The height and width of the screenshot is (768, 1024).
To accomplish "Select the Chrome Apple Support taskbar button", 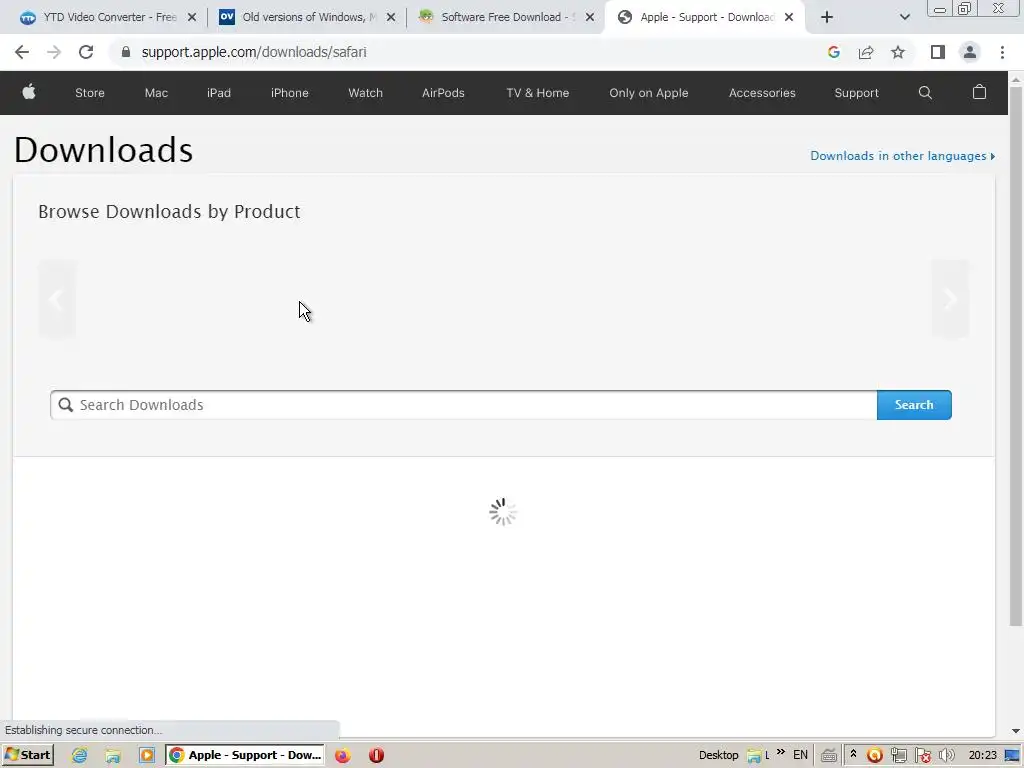I will (x=245, y=755).
